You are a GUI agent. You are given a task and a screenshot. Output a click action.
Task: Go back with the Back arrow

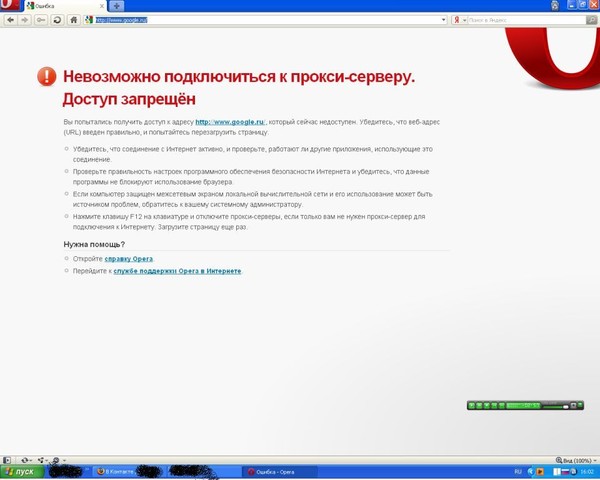coord(10,20)
